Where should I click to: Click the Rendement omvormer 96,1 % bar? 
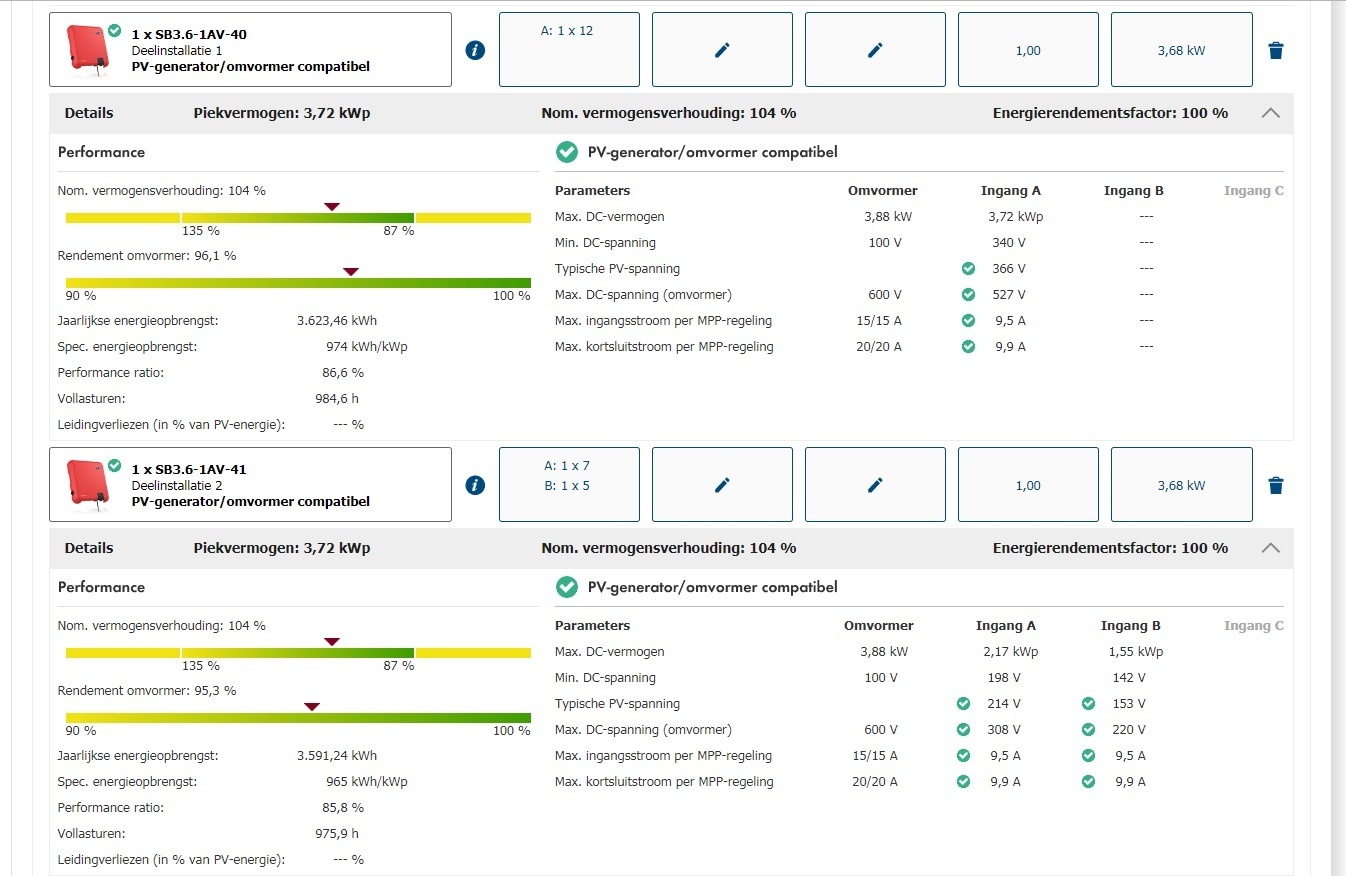tap(298, 282)
